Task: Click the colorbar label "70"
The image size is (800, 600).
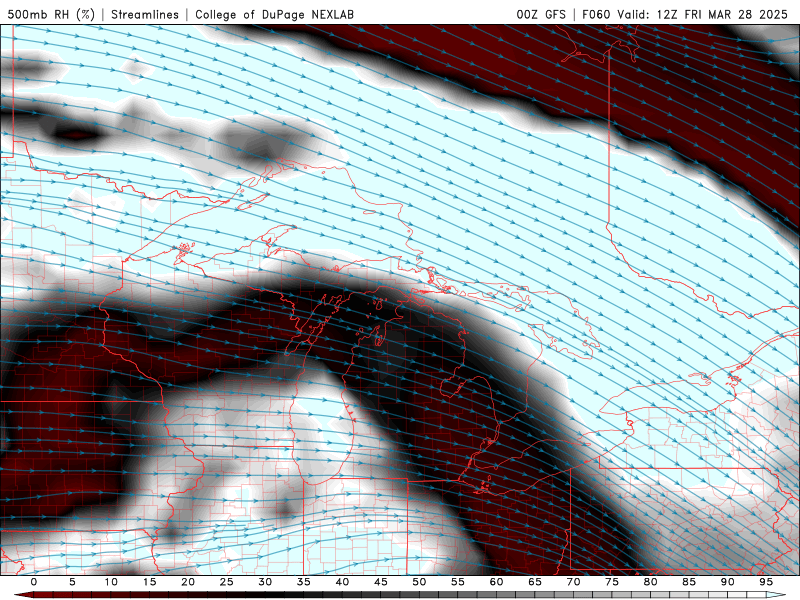Action: click(573, 582)
